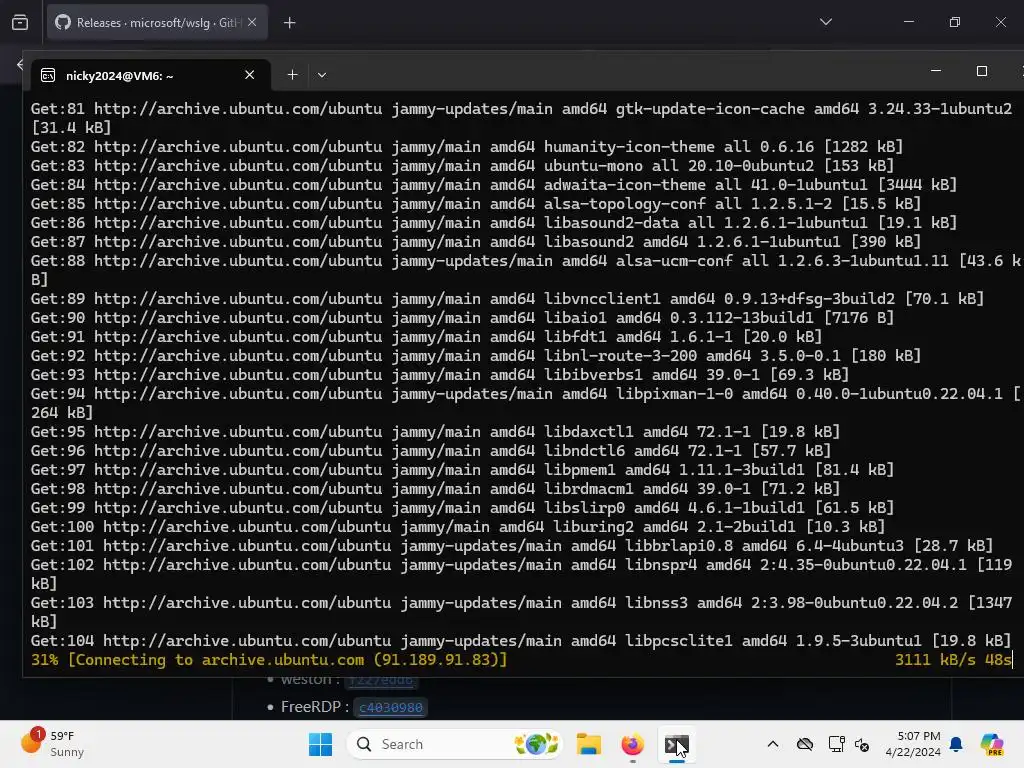Screen dimensions: 1024x768
Task: Maximize the terminal window
Action: [982, 71]
